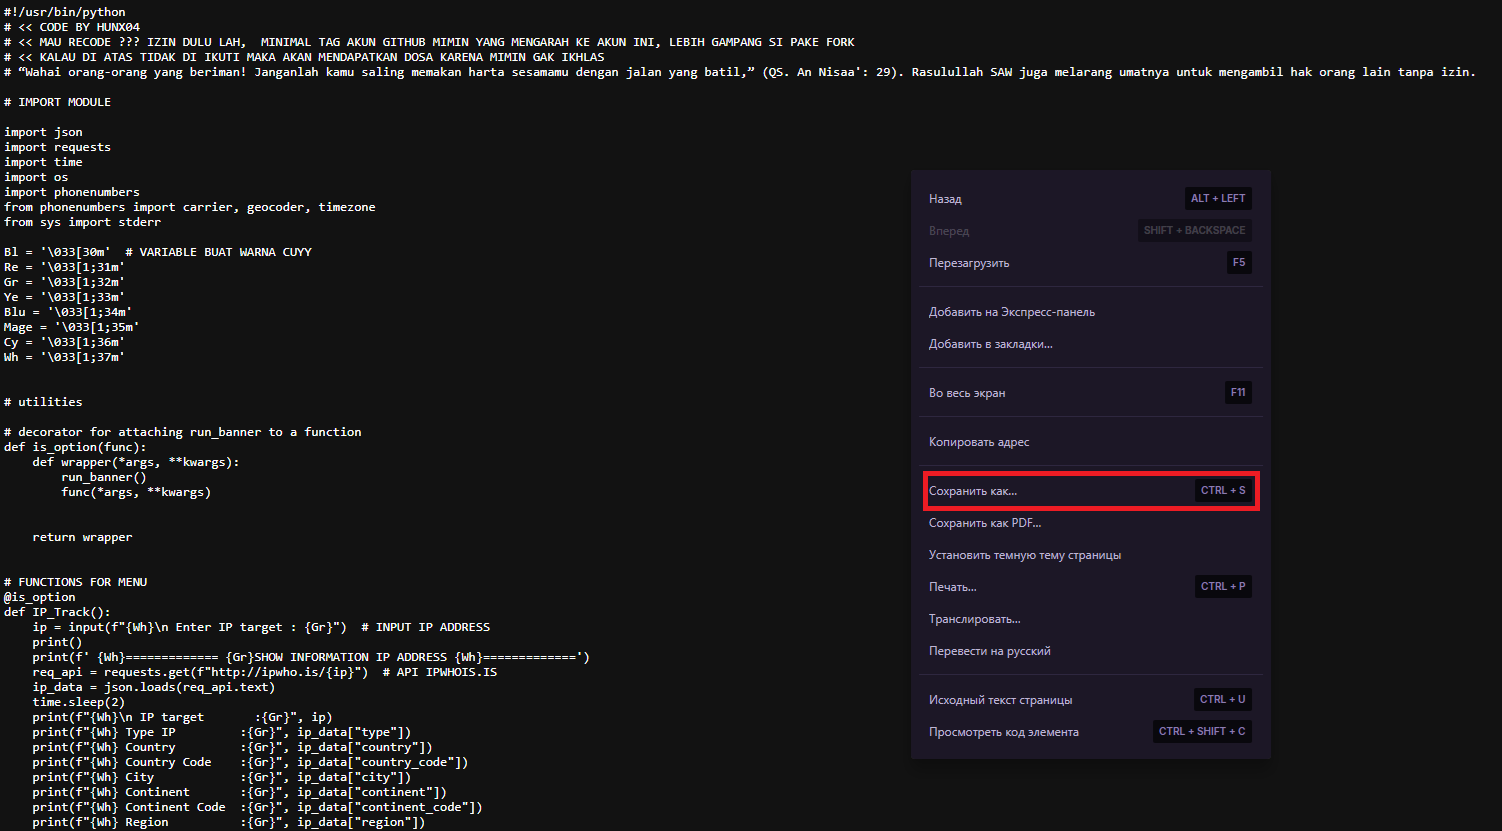1502x831 pixels.
Task: Select 'Транслировать...' to cast the page
Action: point(974,619)
